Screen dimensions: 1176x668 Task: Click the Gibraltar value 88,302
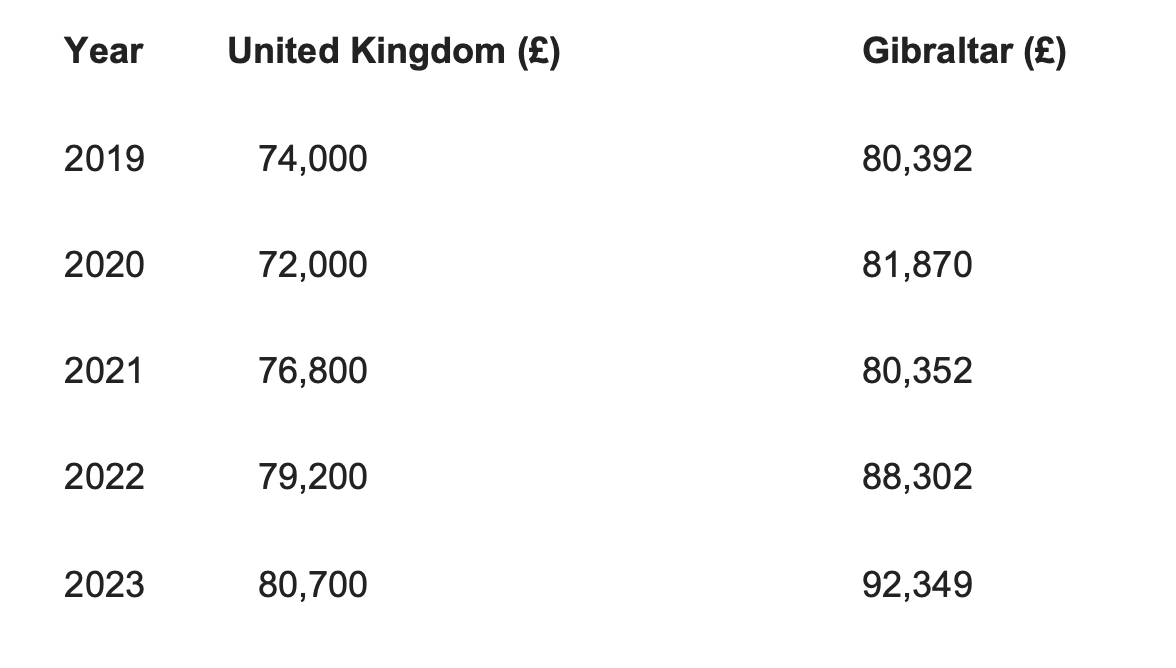click(x=917, y=478)
